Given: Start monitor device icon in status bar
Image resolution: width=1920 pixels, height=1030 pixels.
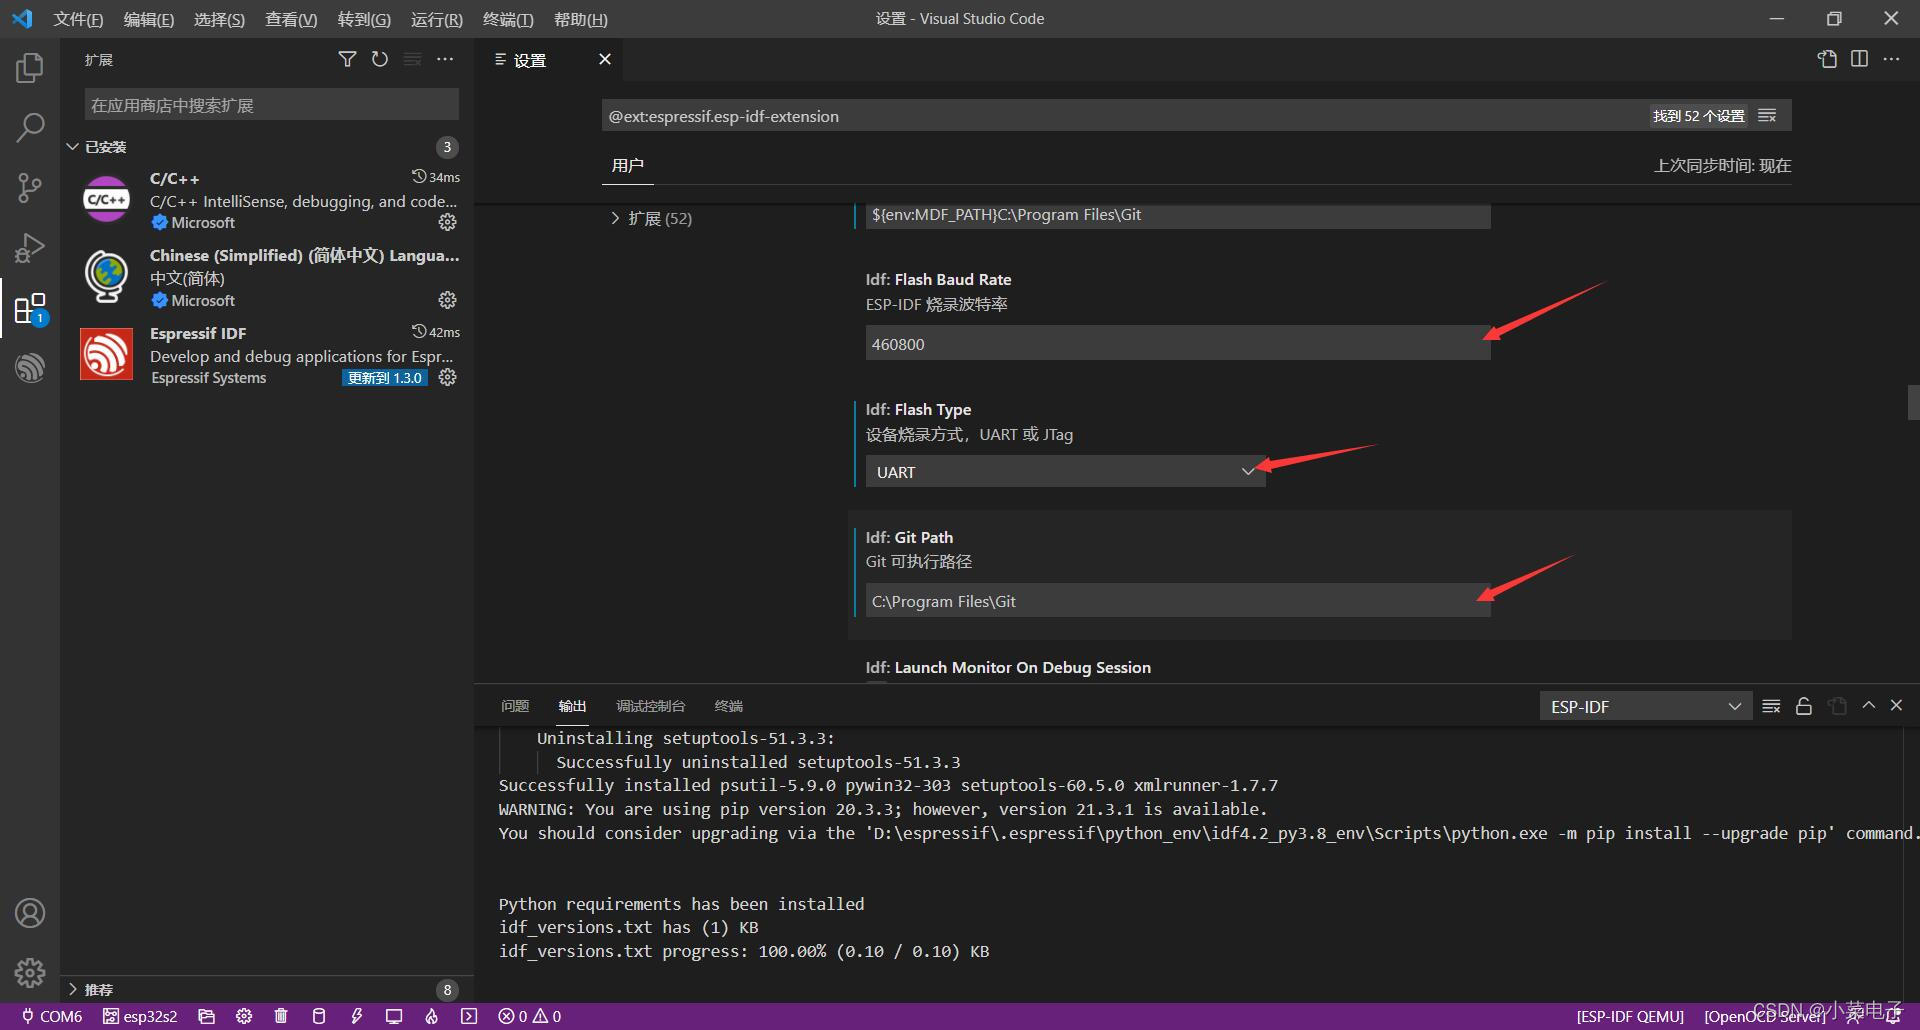Looking at the screenshot, I should click(394, 1016).
